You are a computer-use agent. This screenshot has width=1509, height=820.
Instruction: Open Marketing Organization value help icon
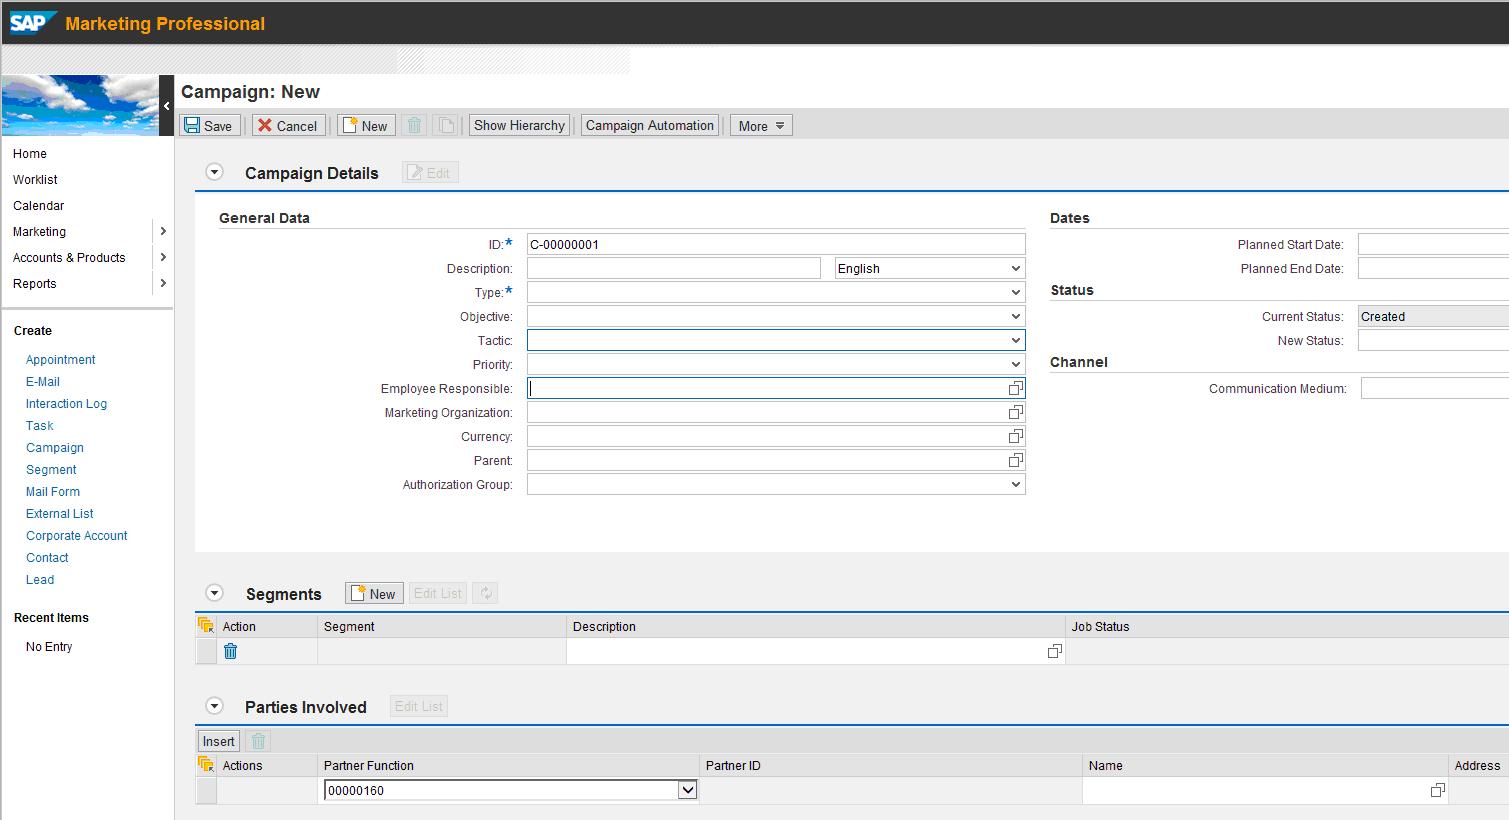click(1016, 412)
